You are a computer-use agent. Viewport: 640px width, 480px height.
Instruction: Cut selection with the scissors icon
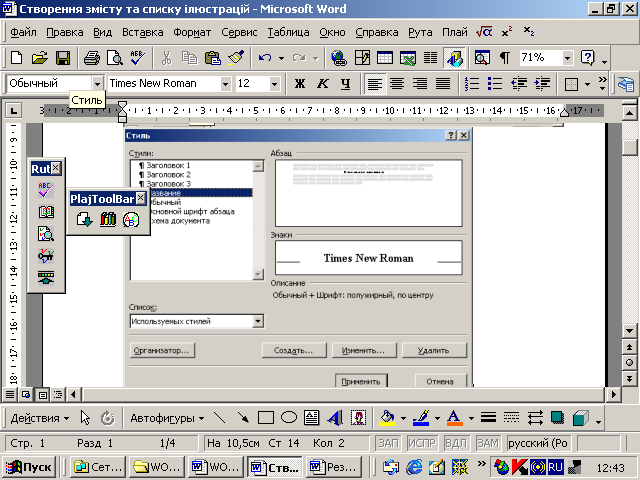pyautogui.click(x=167, y=58)
